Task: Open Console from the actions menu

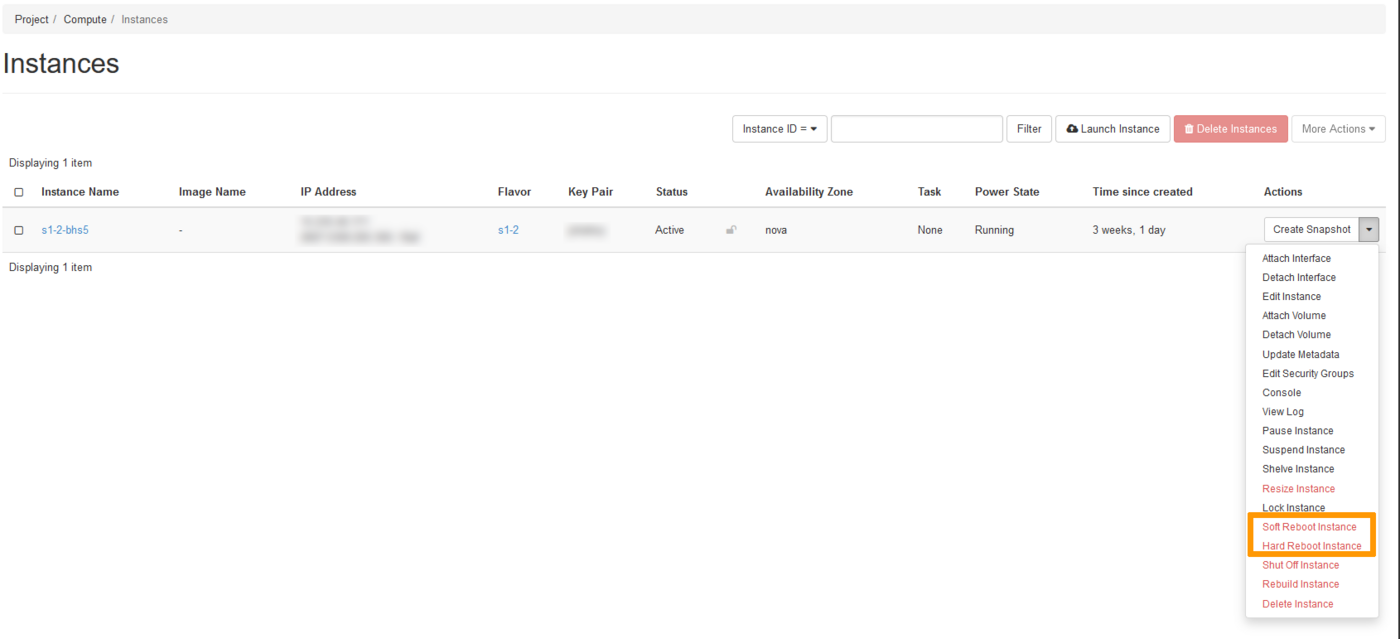Action: pyautogui.click(x=1281, y=392)
